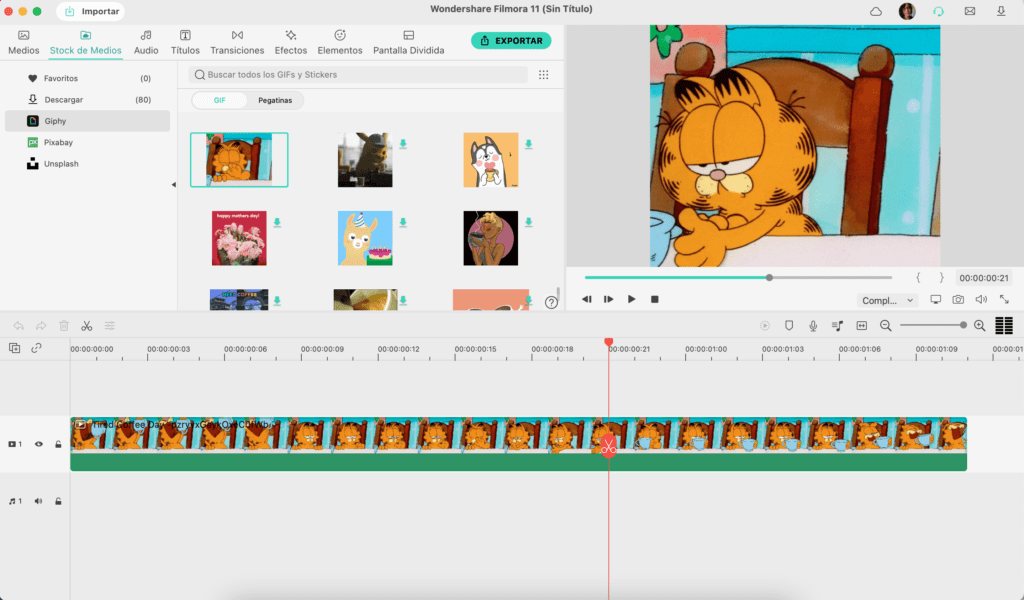Open the Transiciones tab
1024x600 pixels.
(237, 42)
